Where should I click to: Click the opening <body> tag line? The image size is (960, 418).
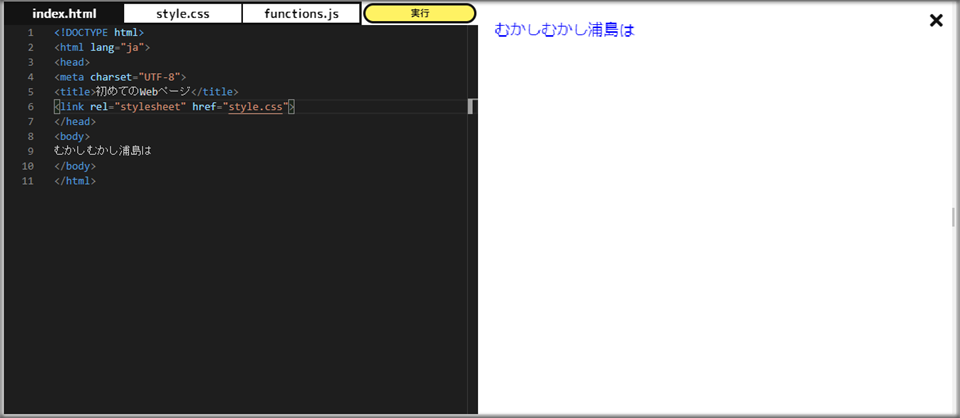[72, 136]
